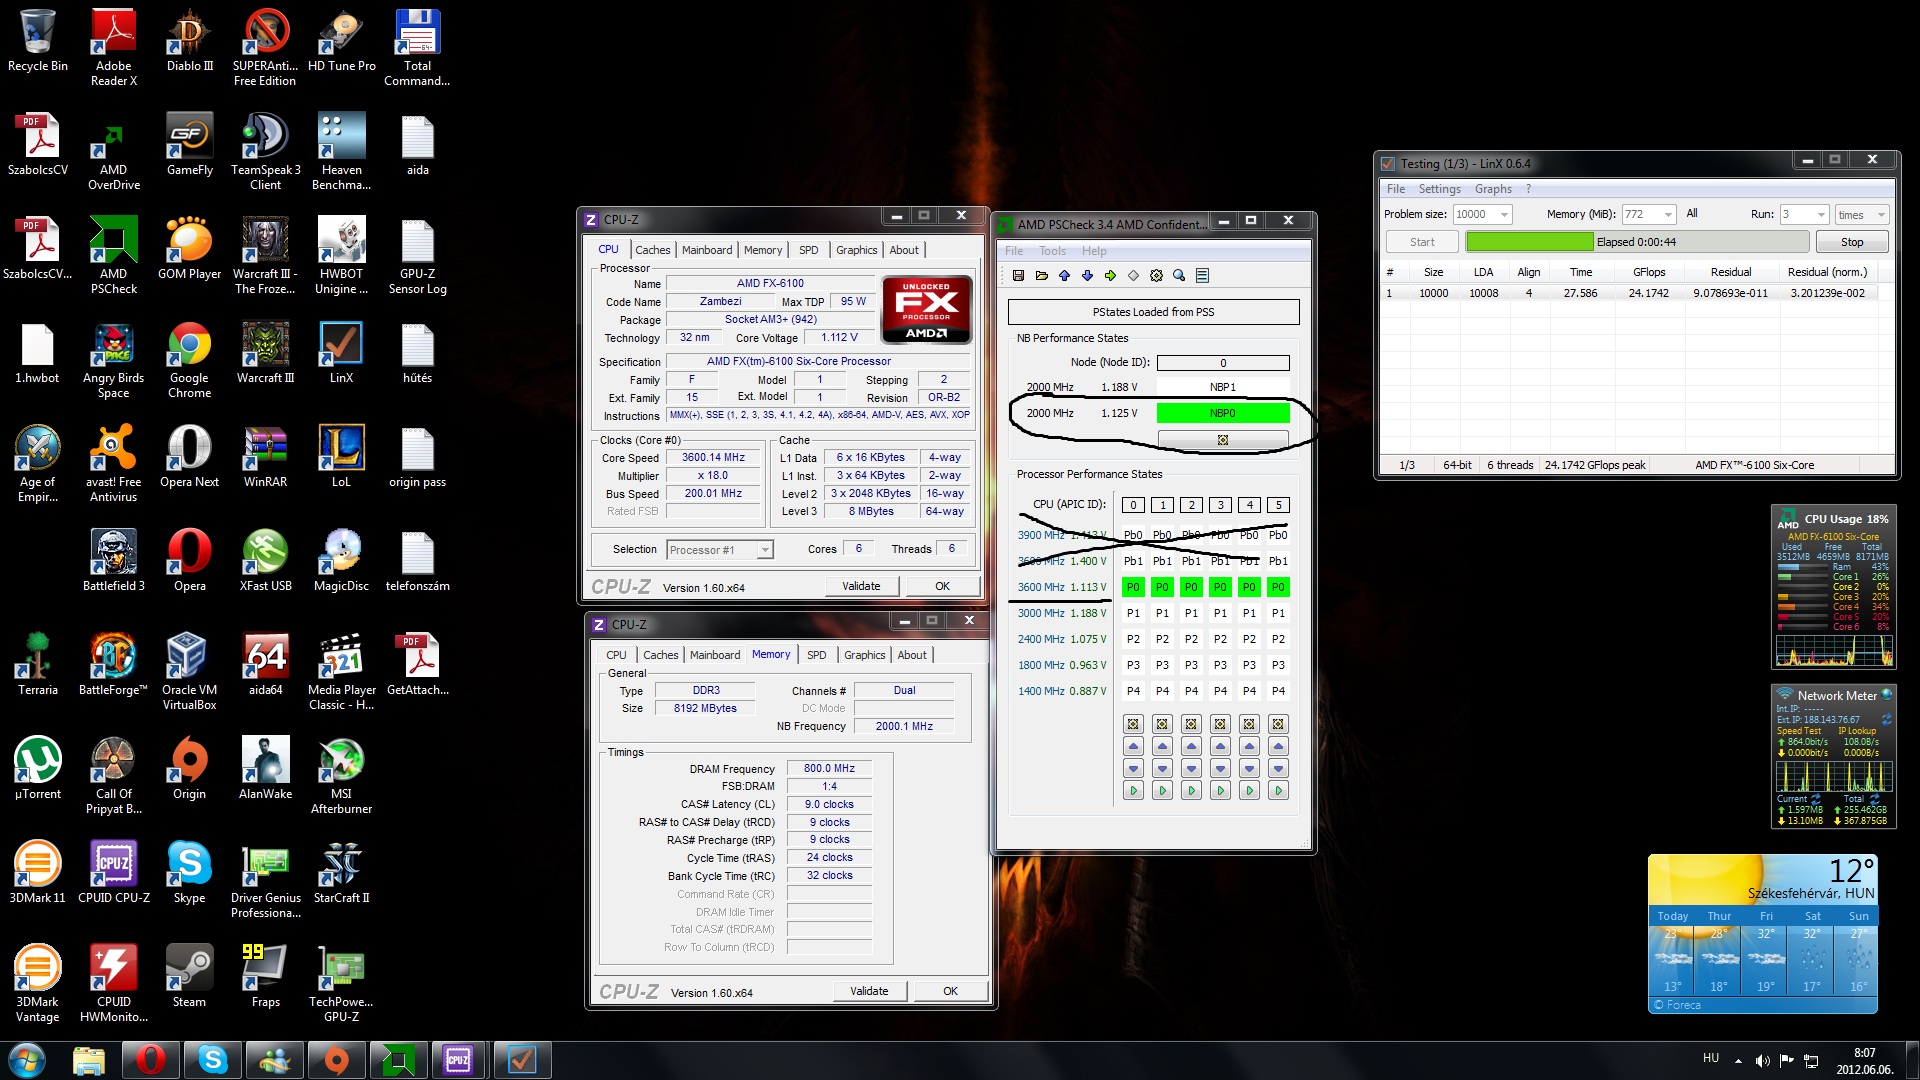Click the PStates Loaded from PSS button

(x=1153, y=312)
